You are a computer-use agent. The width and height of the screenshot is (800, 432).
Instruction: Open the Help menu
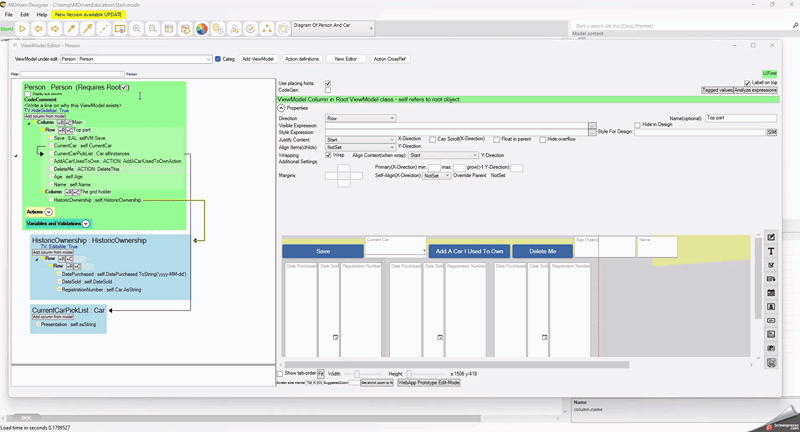[41, 15]
